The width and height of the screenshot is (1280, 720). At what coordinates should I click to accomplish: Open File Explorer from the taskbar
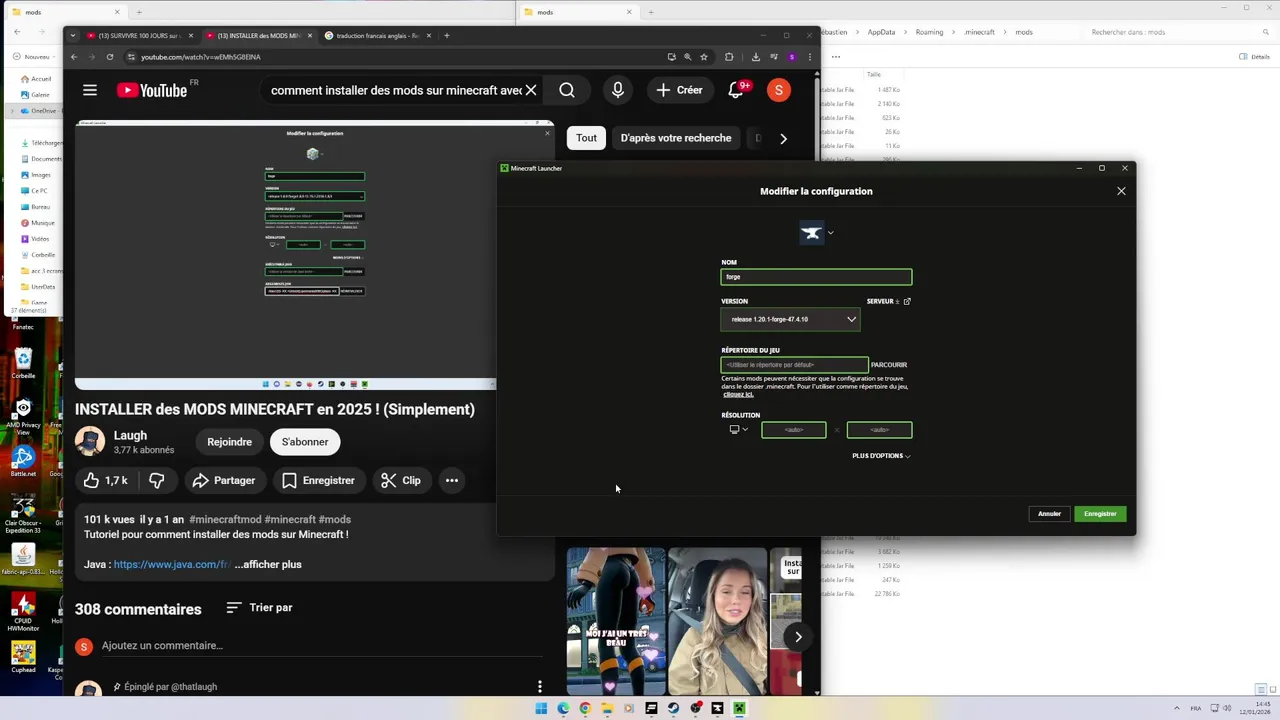coord(607,708)
